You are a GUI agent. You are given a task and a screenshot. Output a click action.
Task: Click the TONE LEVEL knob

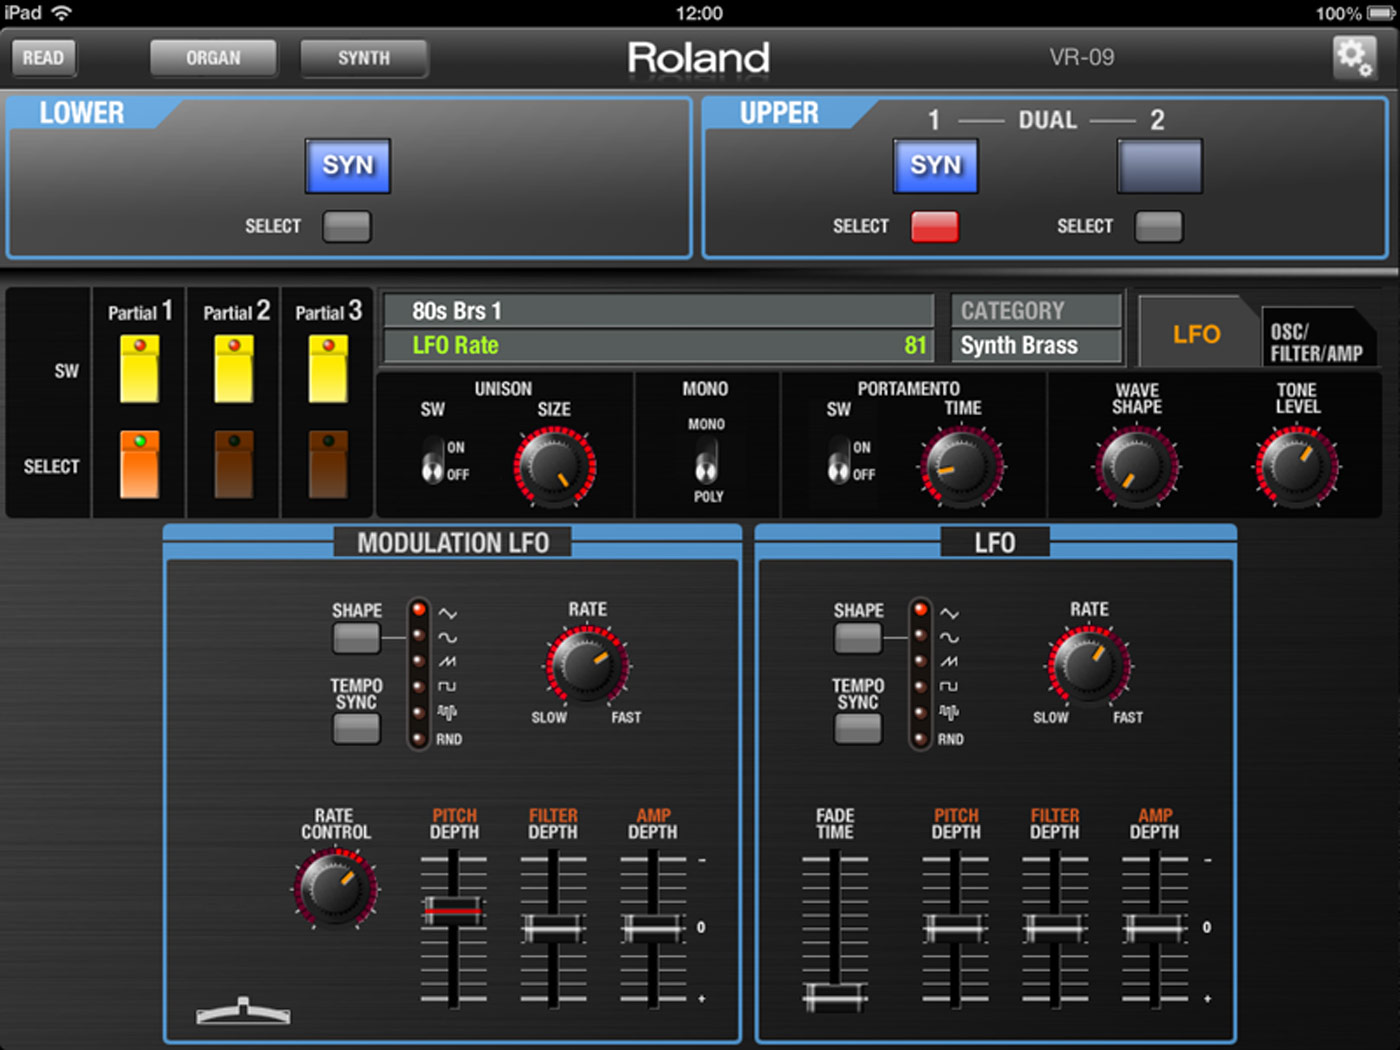pos(1297,466)
